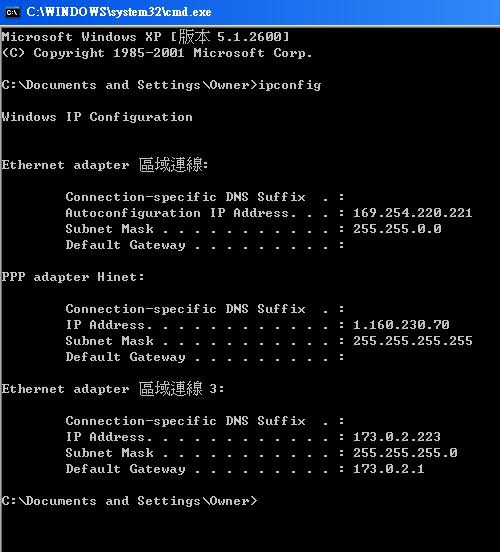Click the Copyright 1985-2001 Microsoft Corp. line
The height and width of the screenshot is (552, 500).
tap(157, 53)
